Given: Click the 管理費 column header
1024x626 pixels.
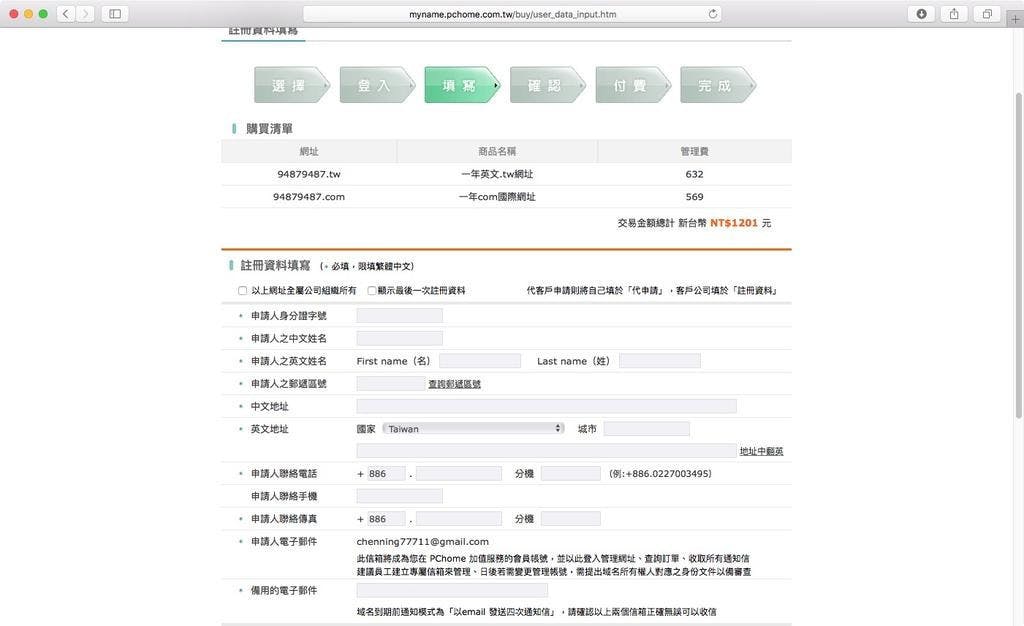Looking at the screenshot, I should [694, 151].
